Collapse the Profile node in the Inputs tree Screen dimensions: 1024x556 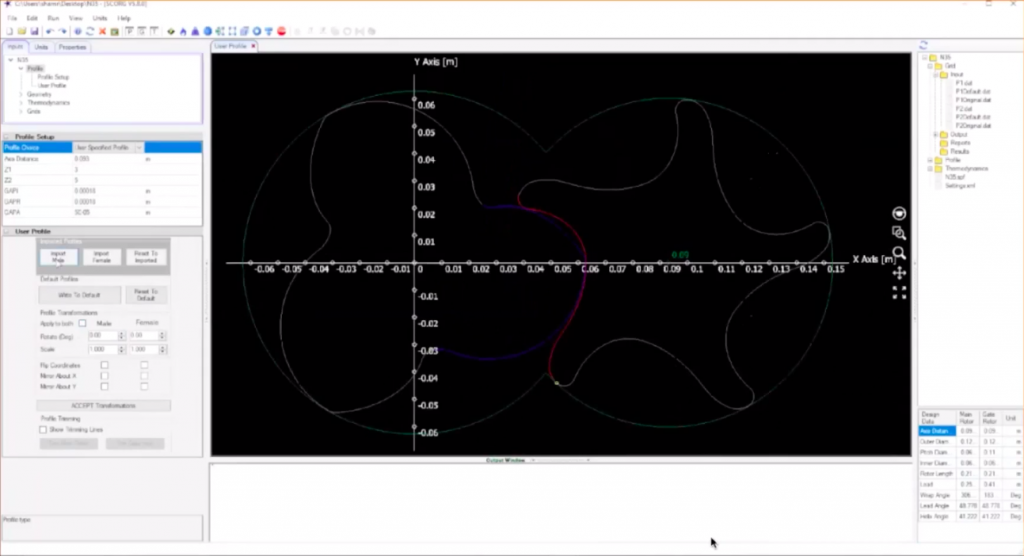coord(21,68)
